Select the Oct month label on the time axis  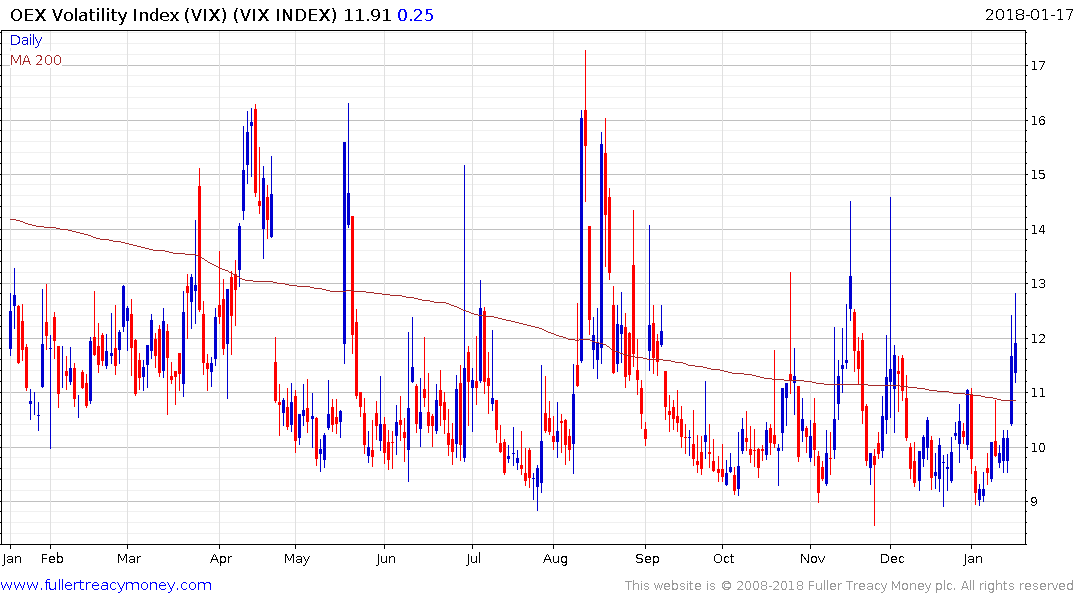(723, 559)
